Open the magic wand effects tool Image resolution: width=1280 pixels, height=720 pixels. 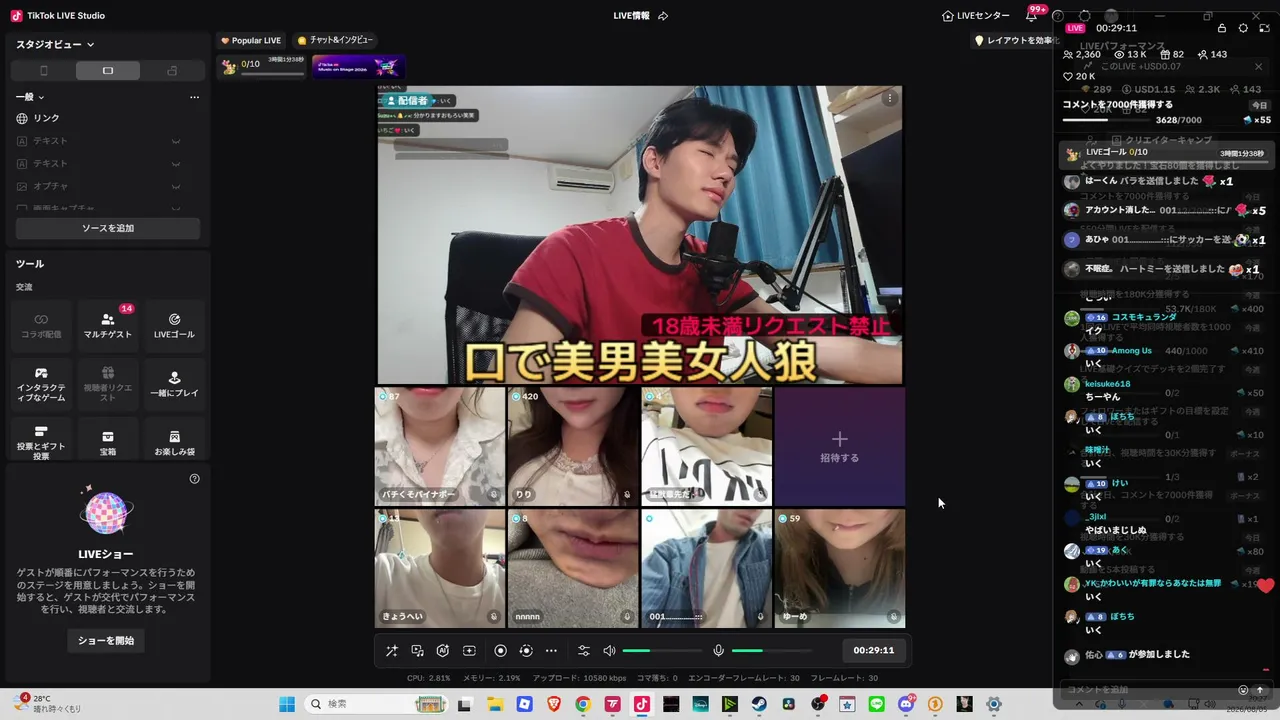point(392,651)
